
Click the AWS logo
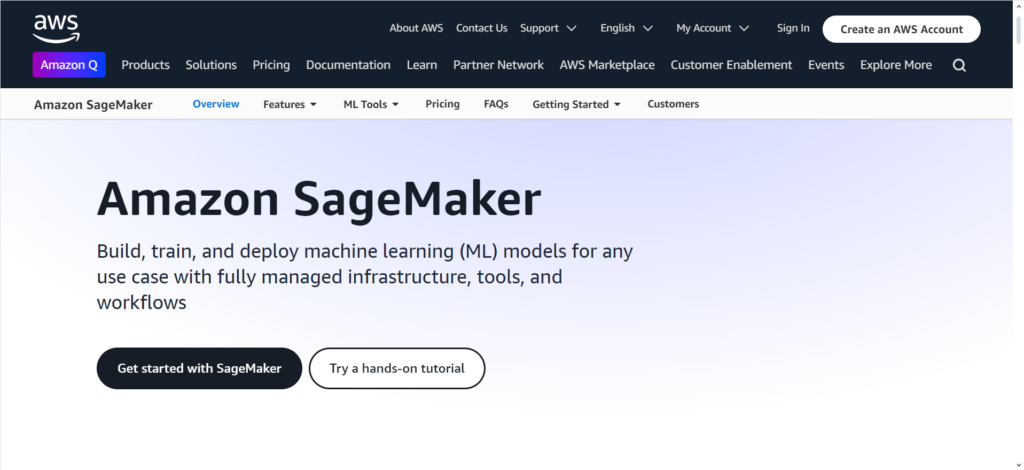click(x=56, y=29)
